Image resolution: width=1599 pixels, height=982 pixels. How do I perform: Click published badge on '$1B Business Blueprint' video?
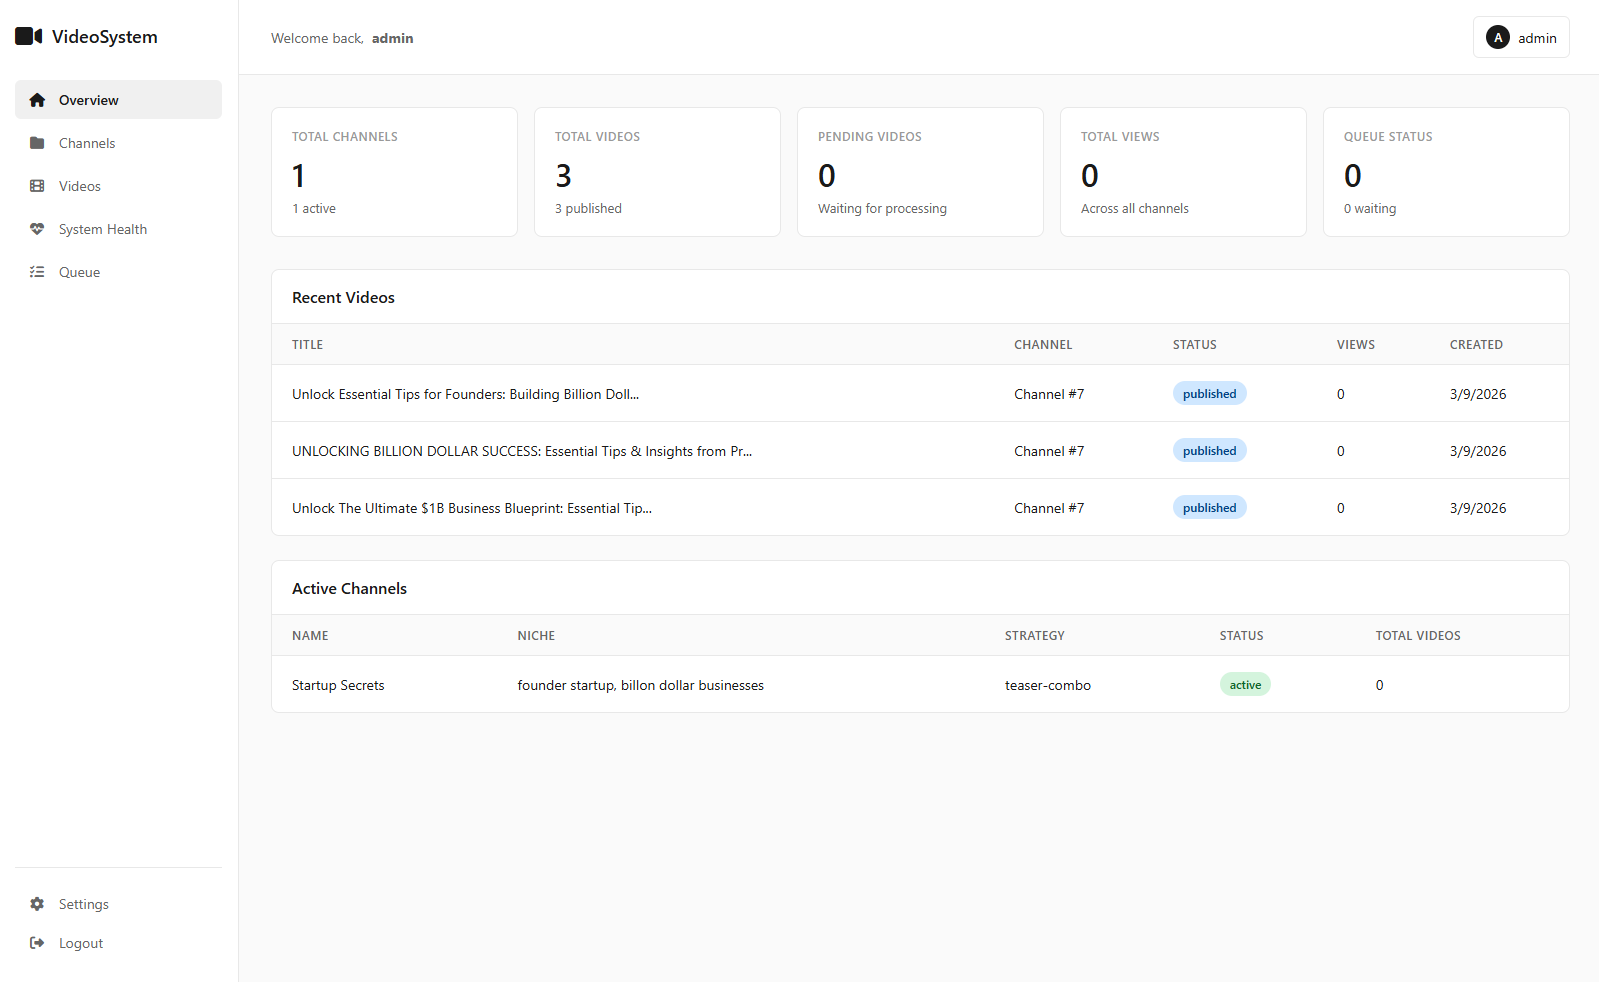tap(1209, 508)
